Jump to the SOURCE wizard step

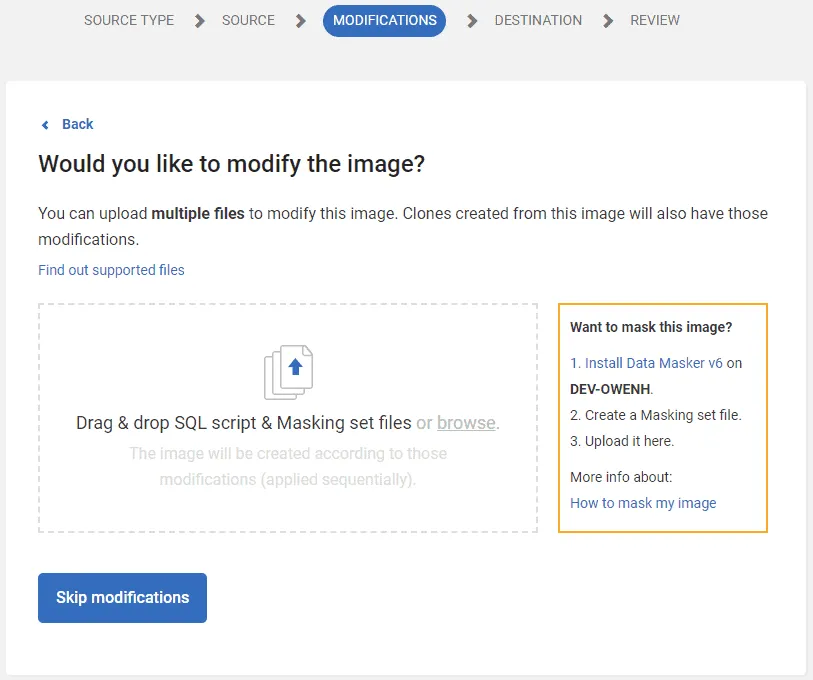tap(248, 20)
